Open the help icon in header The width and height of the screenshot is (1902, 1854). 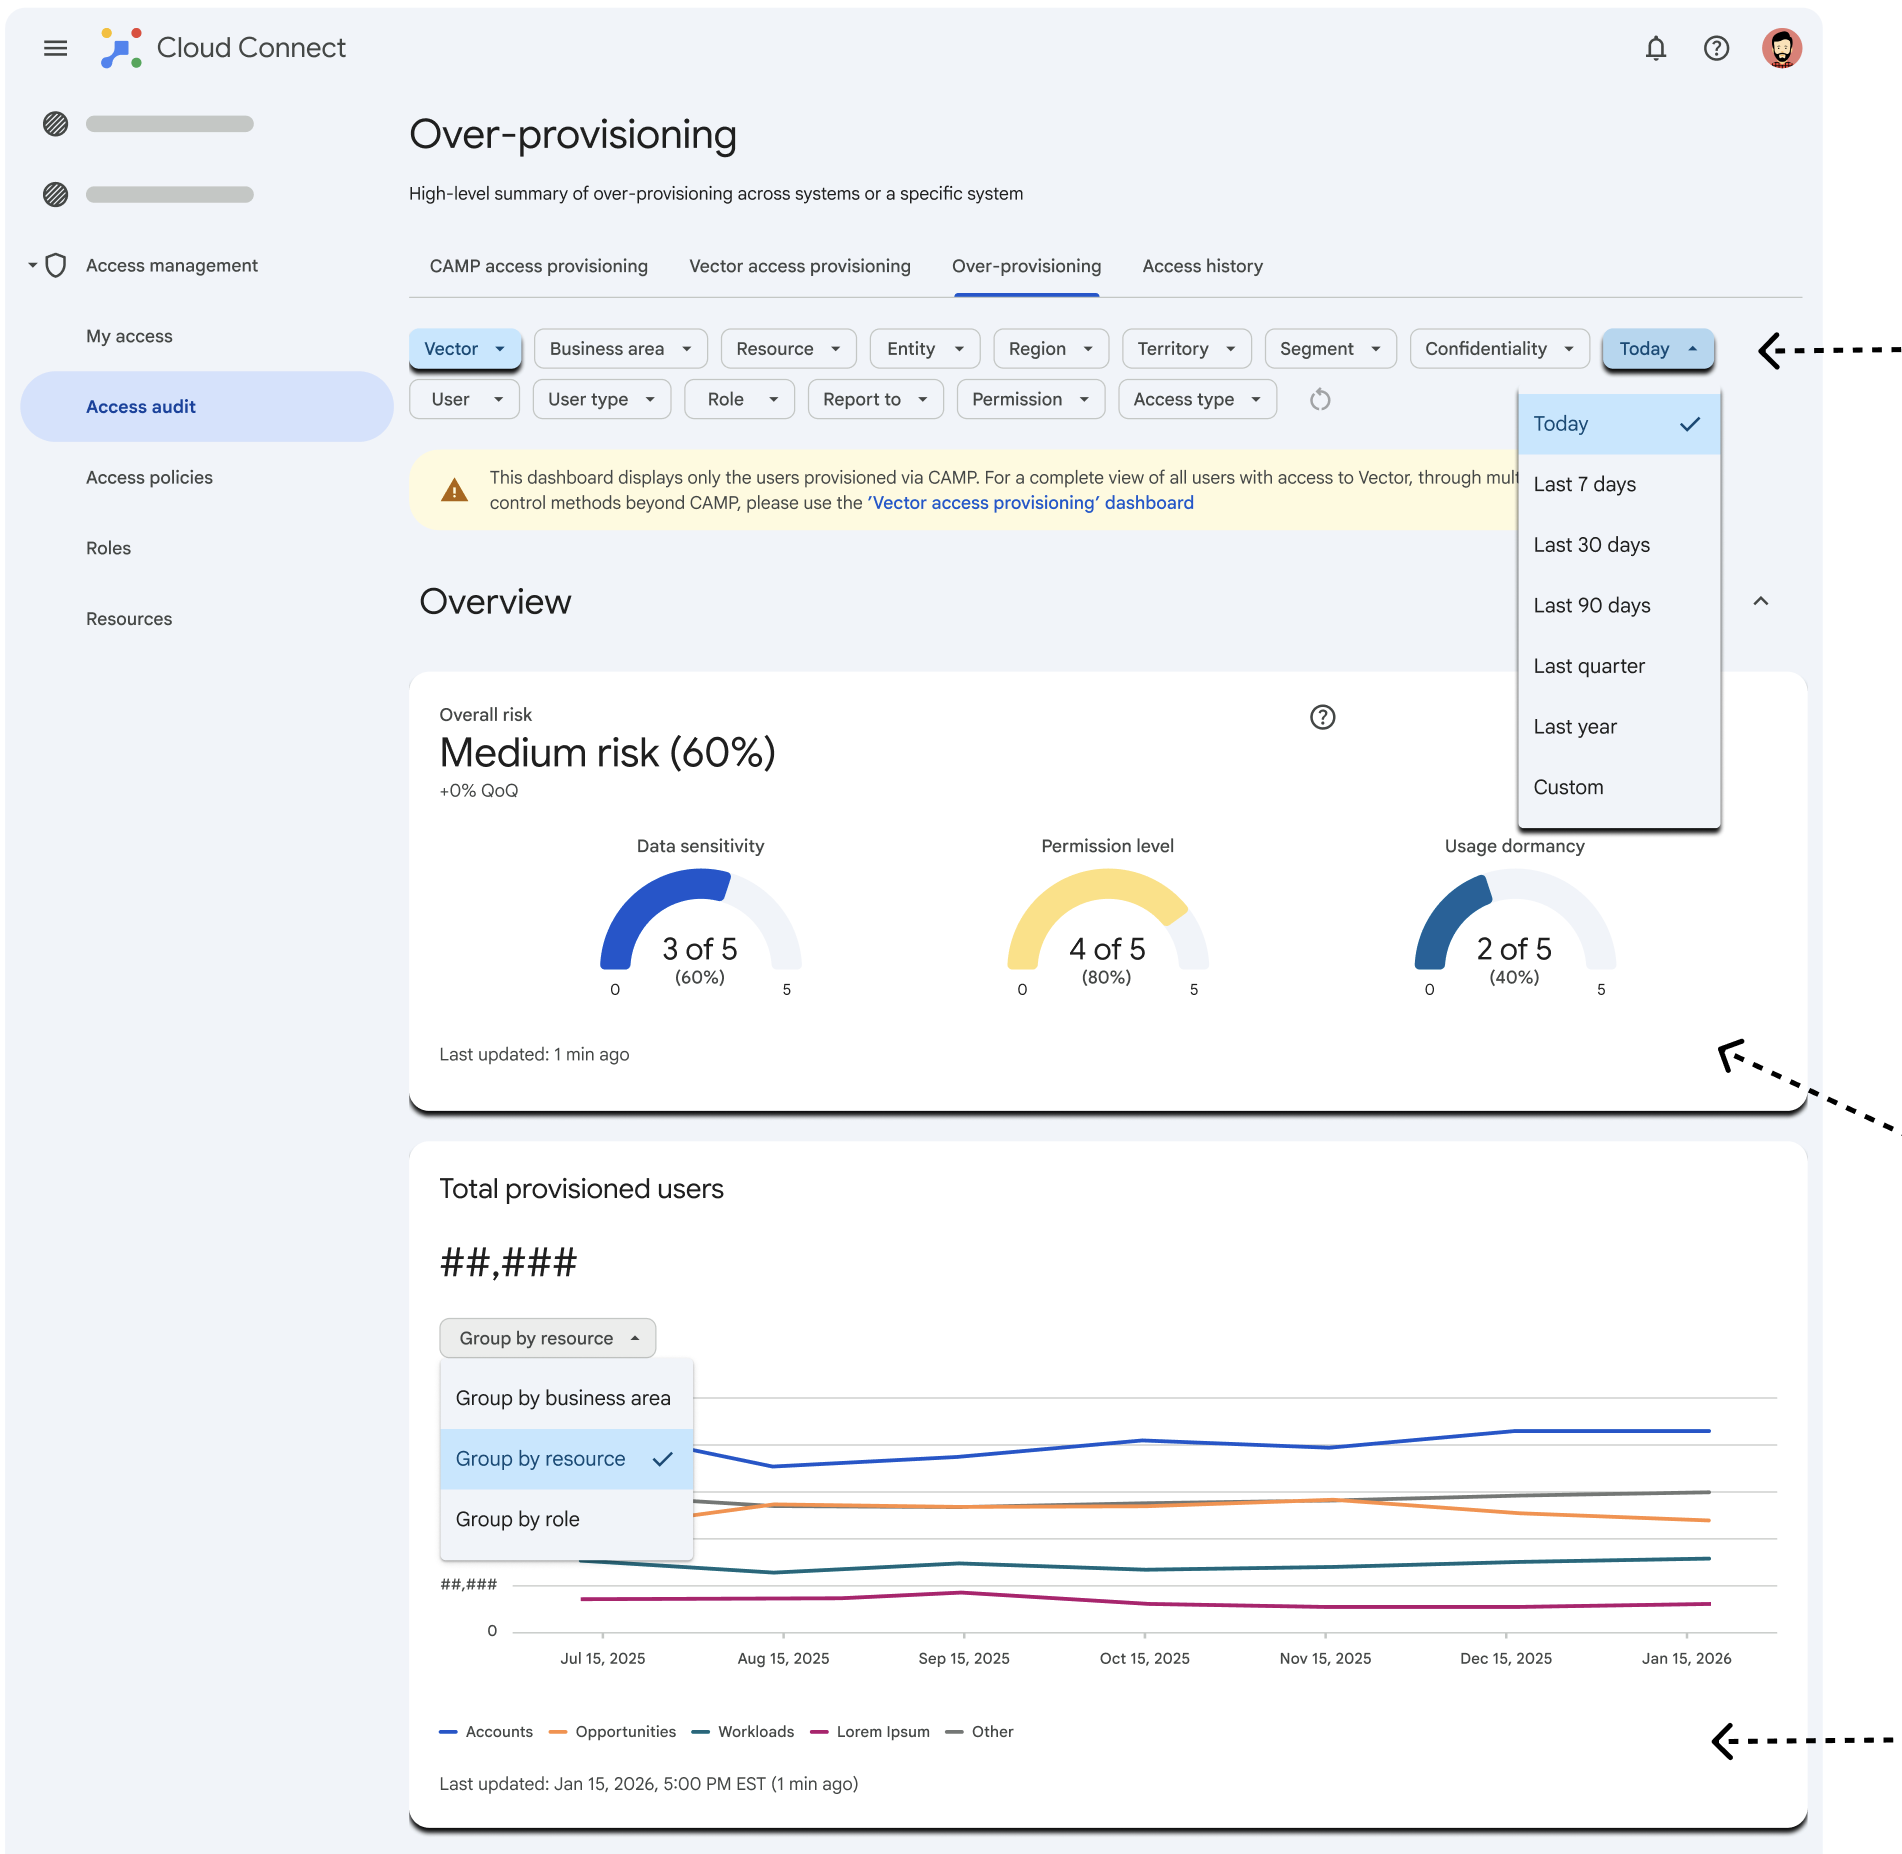click(1716, 48)
